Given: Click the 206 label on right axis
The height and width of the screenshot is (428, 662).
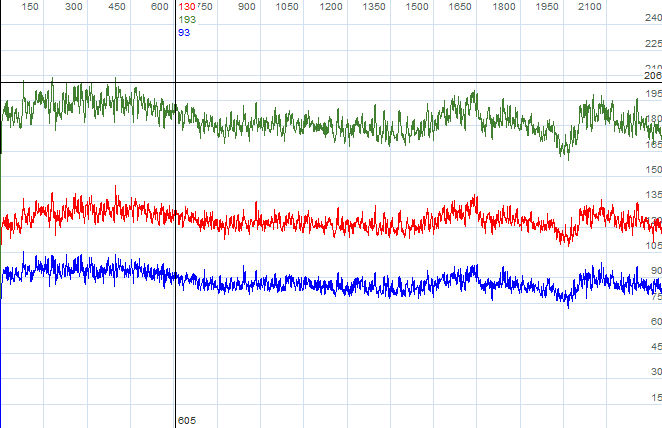Looking at the screenshot, I should pyautogui.click(x=652, y=76).
